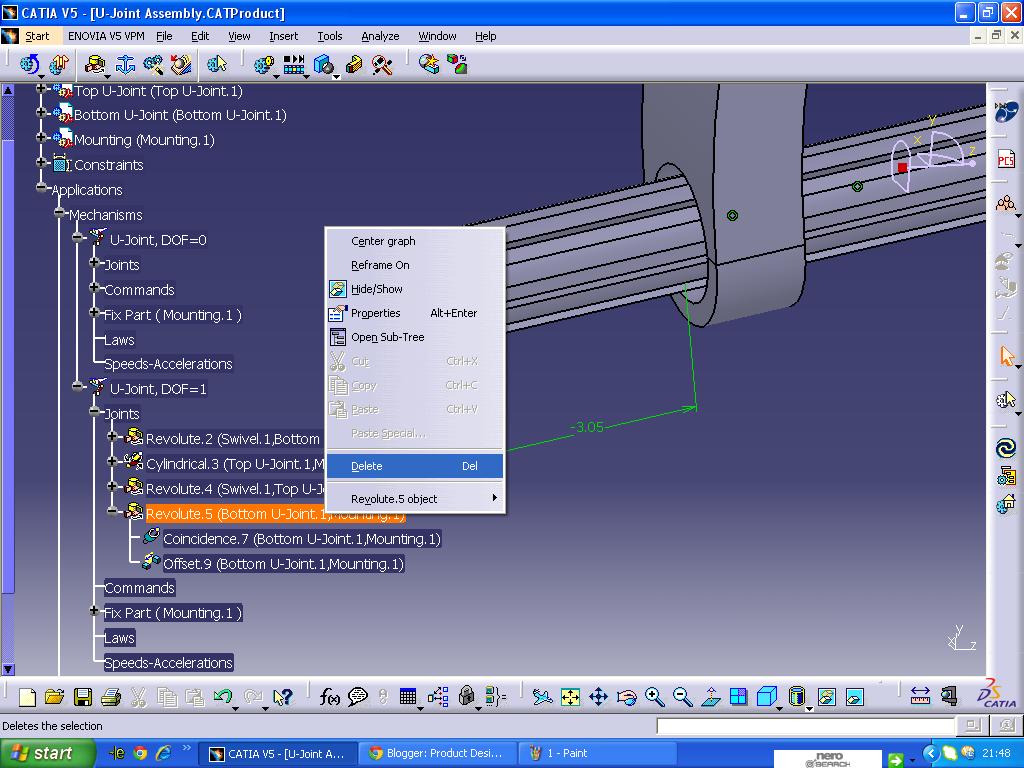Expand the Top U-Joint tree node
The image size is (1024, 768).
coord(41,88)
